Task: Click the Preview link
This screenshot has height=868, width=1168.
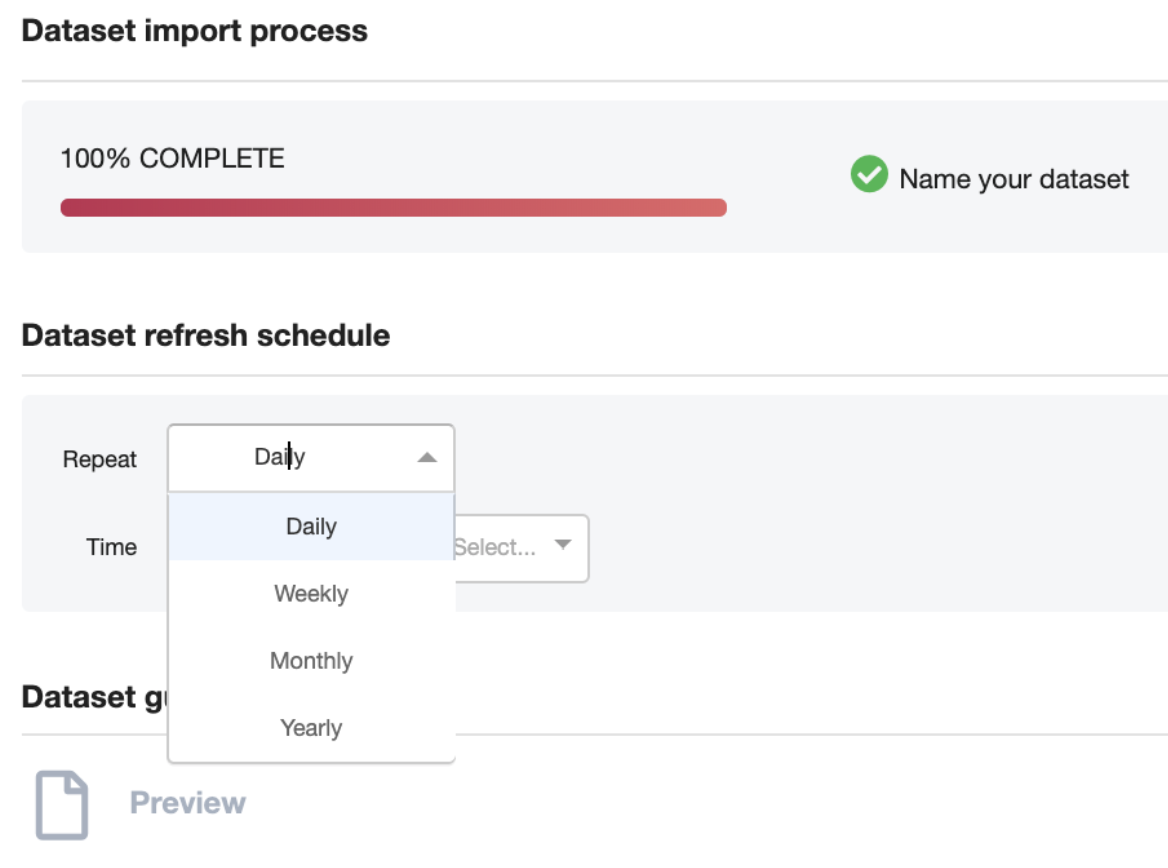Action: (x=188, y=802)
